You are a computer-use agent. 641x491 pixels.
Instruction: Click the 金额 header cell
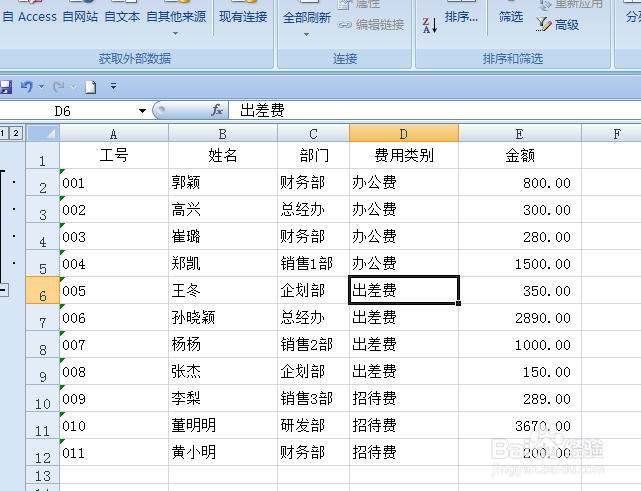(520, 155)
